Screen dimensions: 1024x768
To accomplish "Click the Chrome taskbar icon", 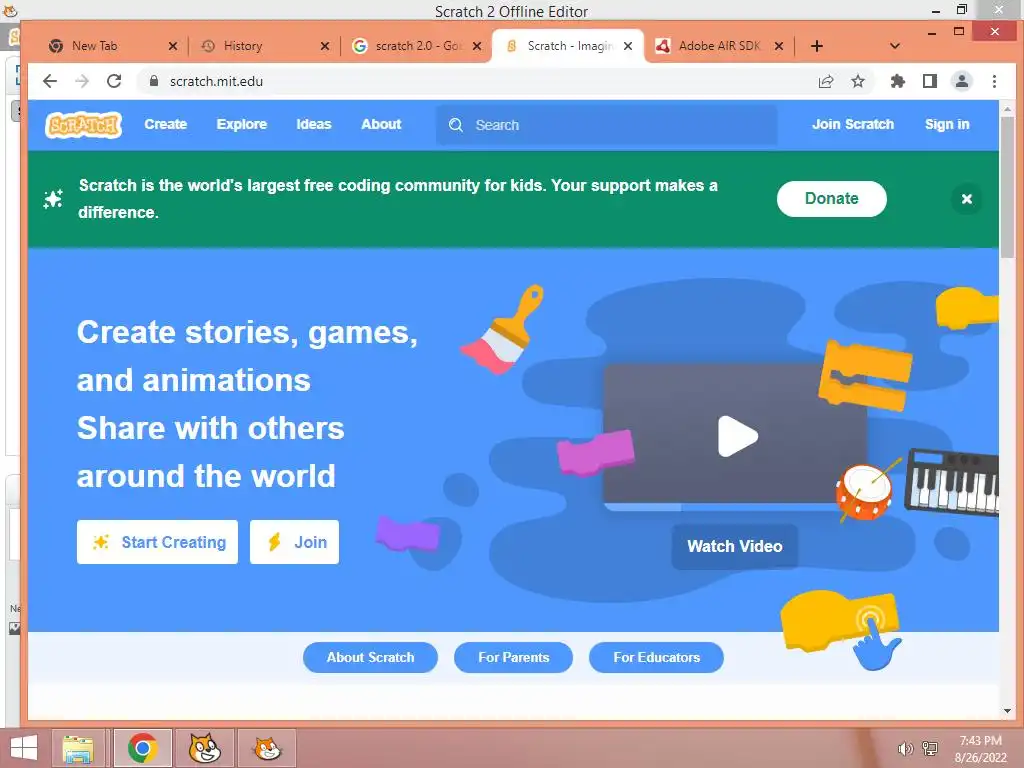I will (142, 748).
